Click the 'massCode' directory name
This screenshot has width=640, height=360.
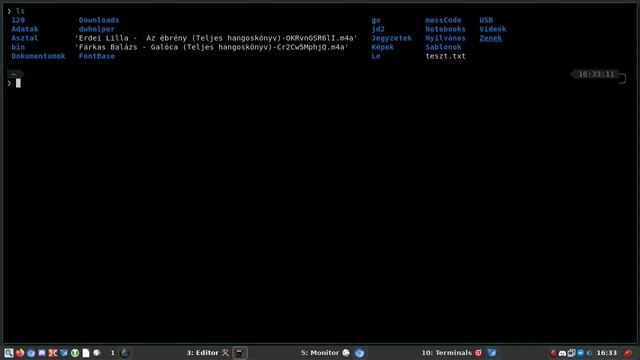(443, 20)
